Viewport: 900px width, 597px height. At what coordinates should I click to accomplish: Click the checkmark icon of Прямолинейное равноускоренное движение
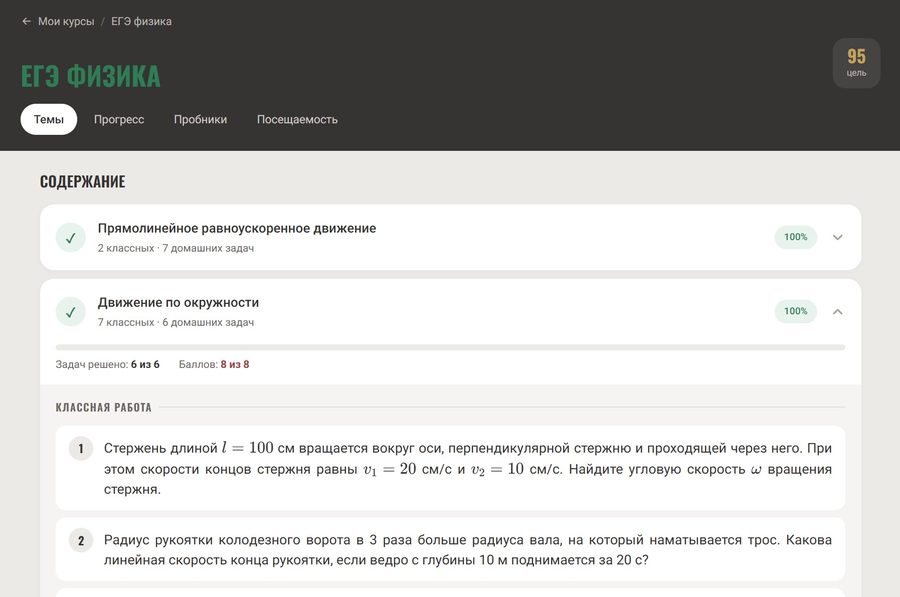tap(71, 238)
